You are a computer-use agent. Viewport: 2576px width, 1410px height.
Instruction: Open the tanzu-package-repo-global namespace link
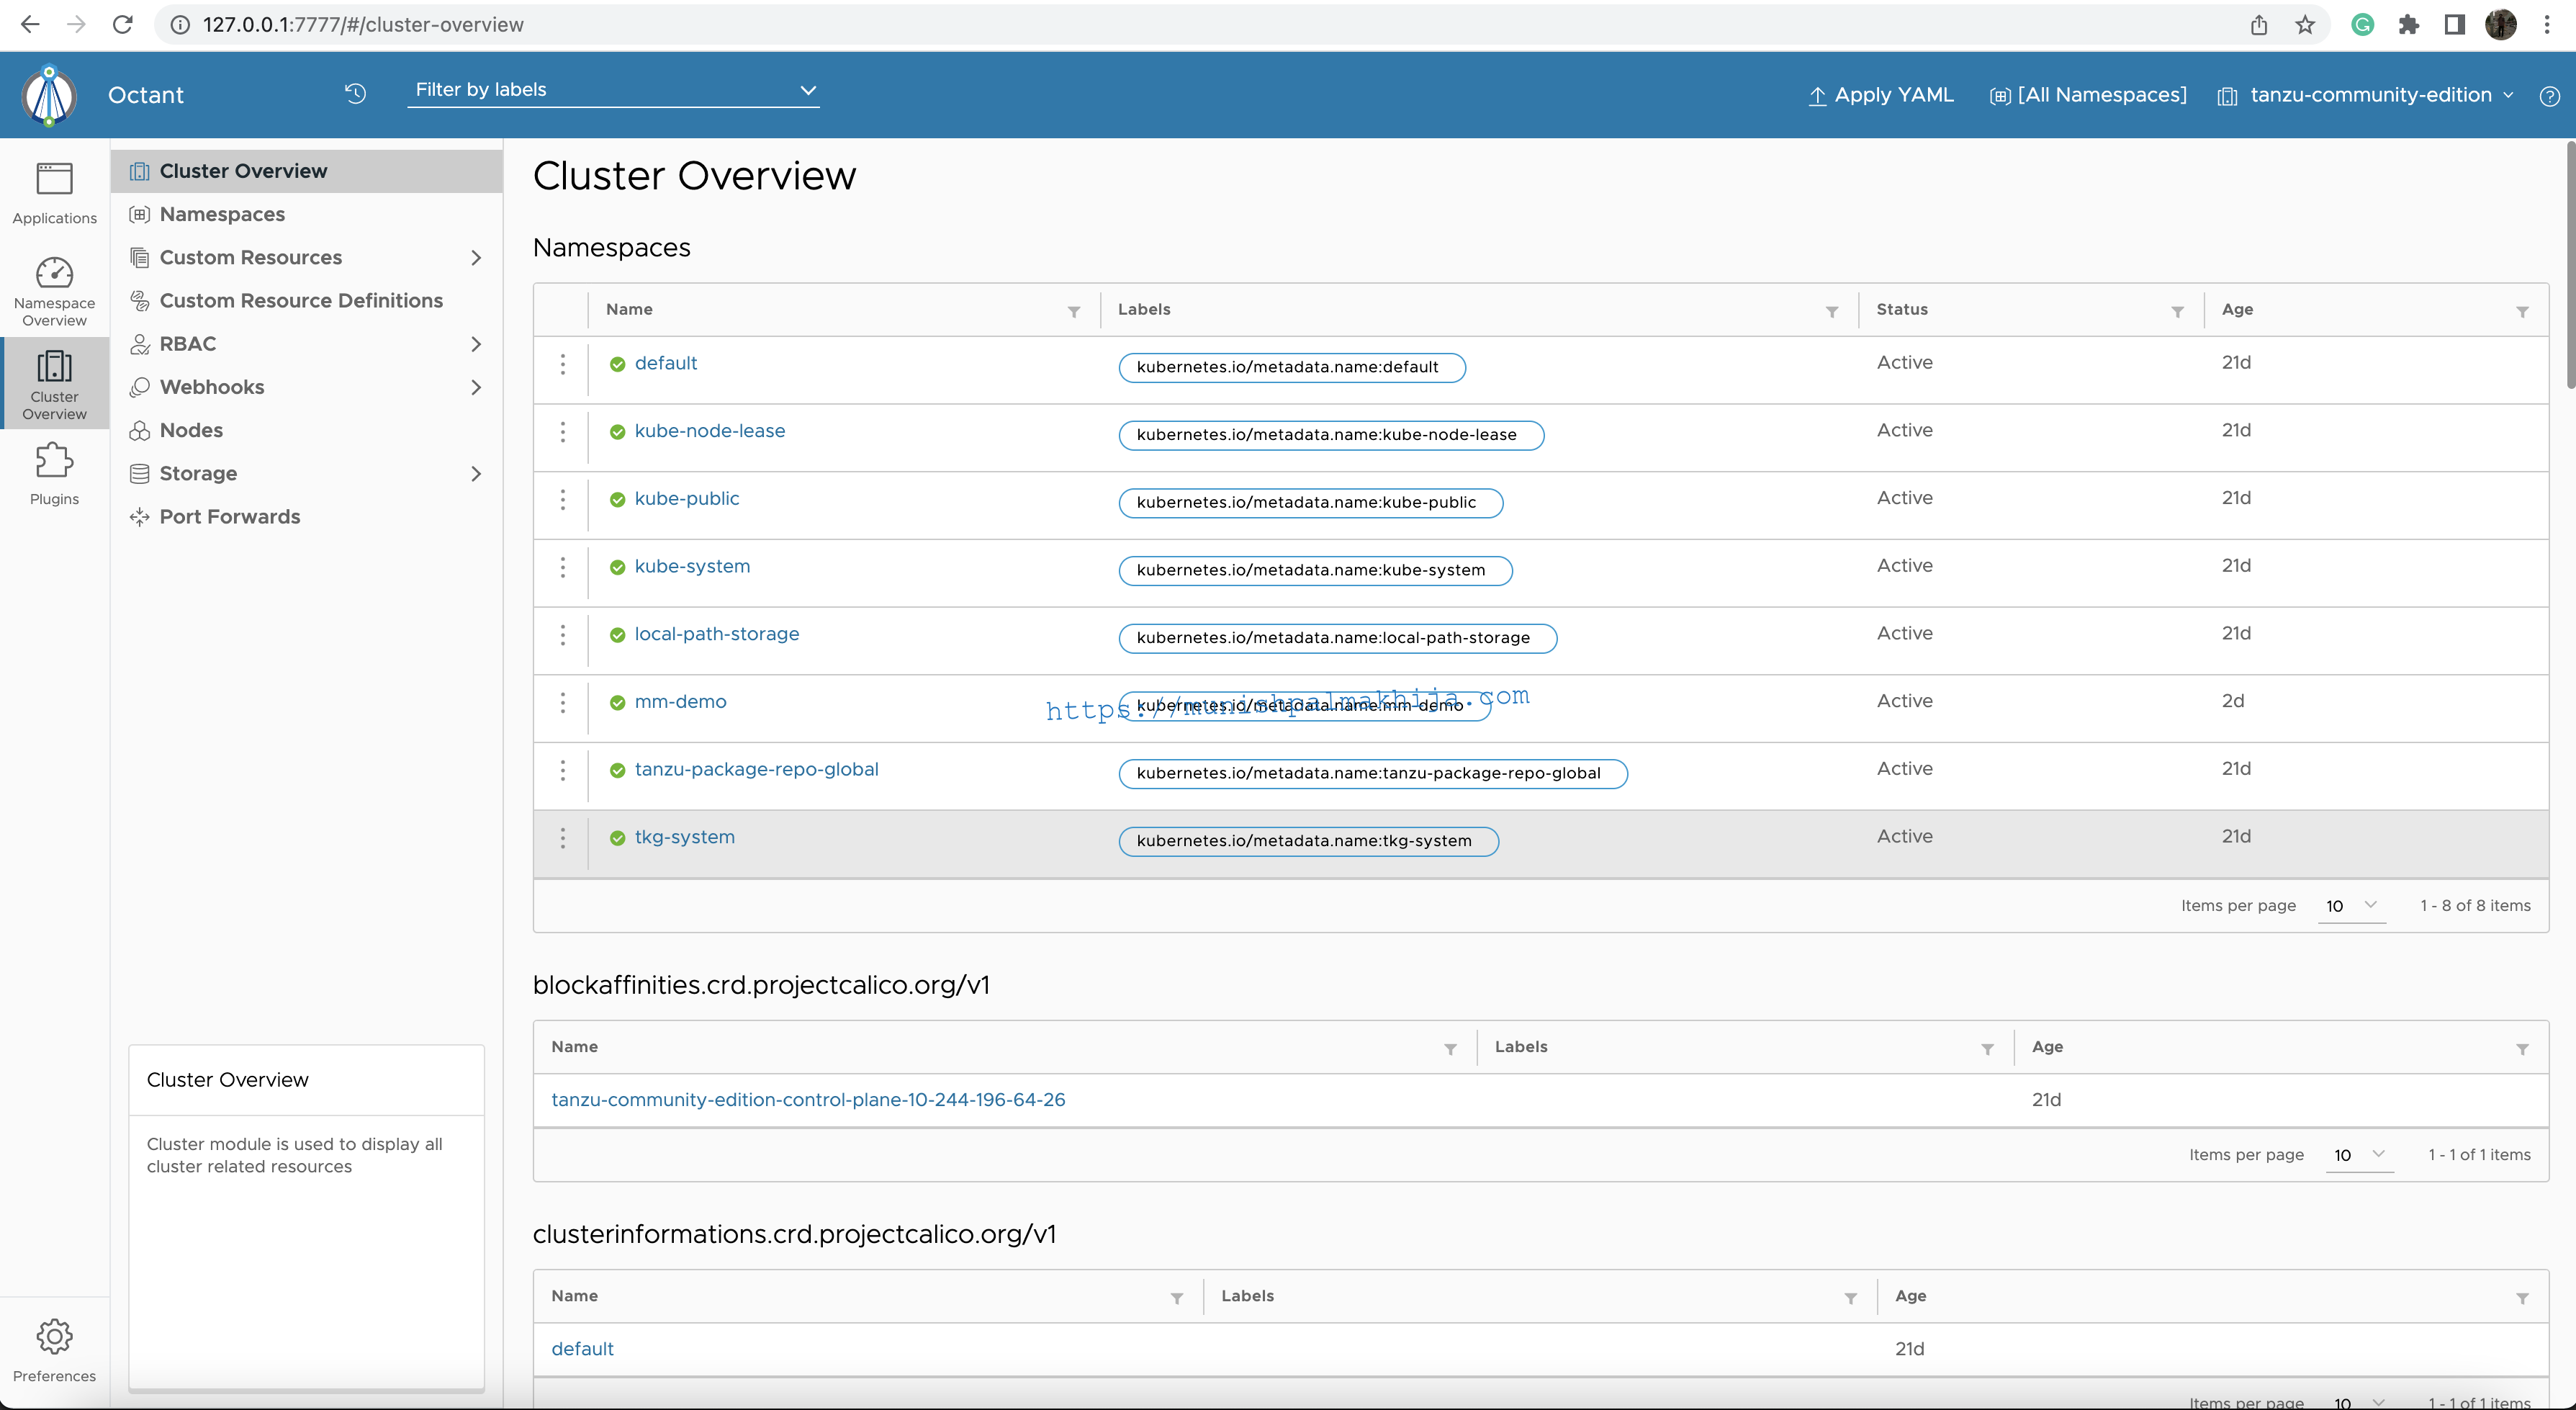pos(756,769)
